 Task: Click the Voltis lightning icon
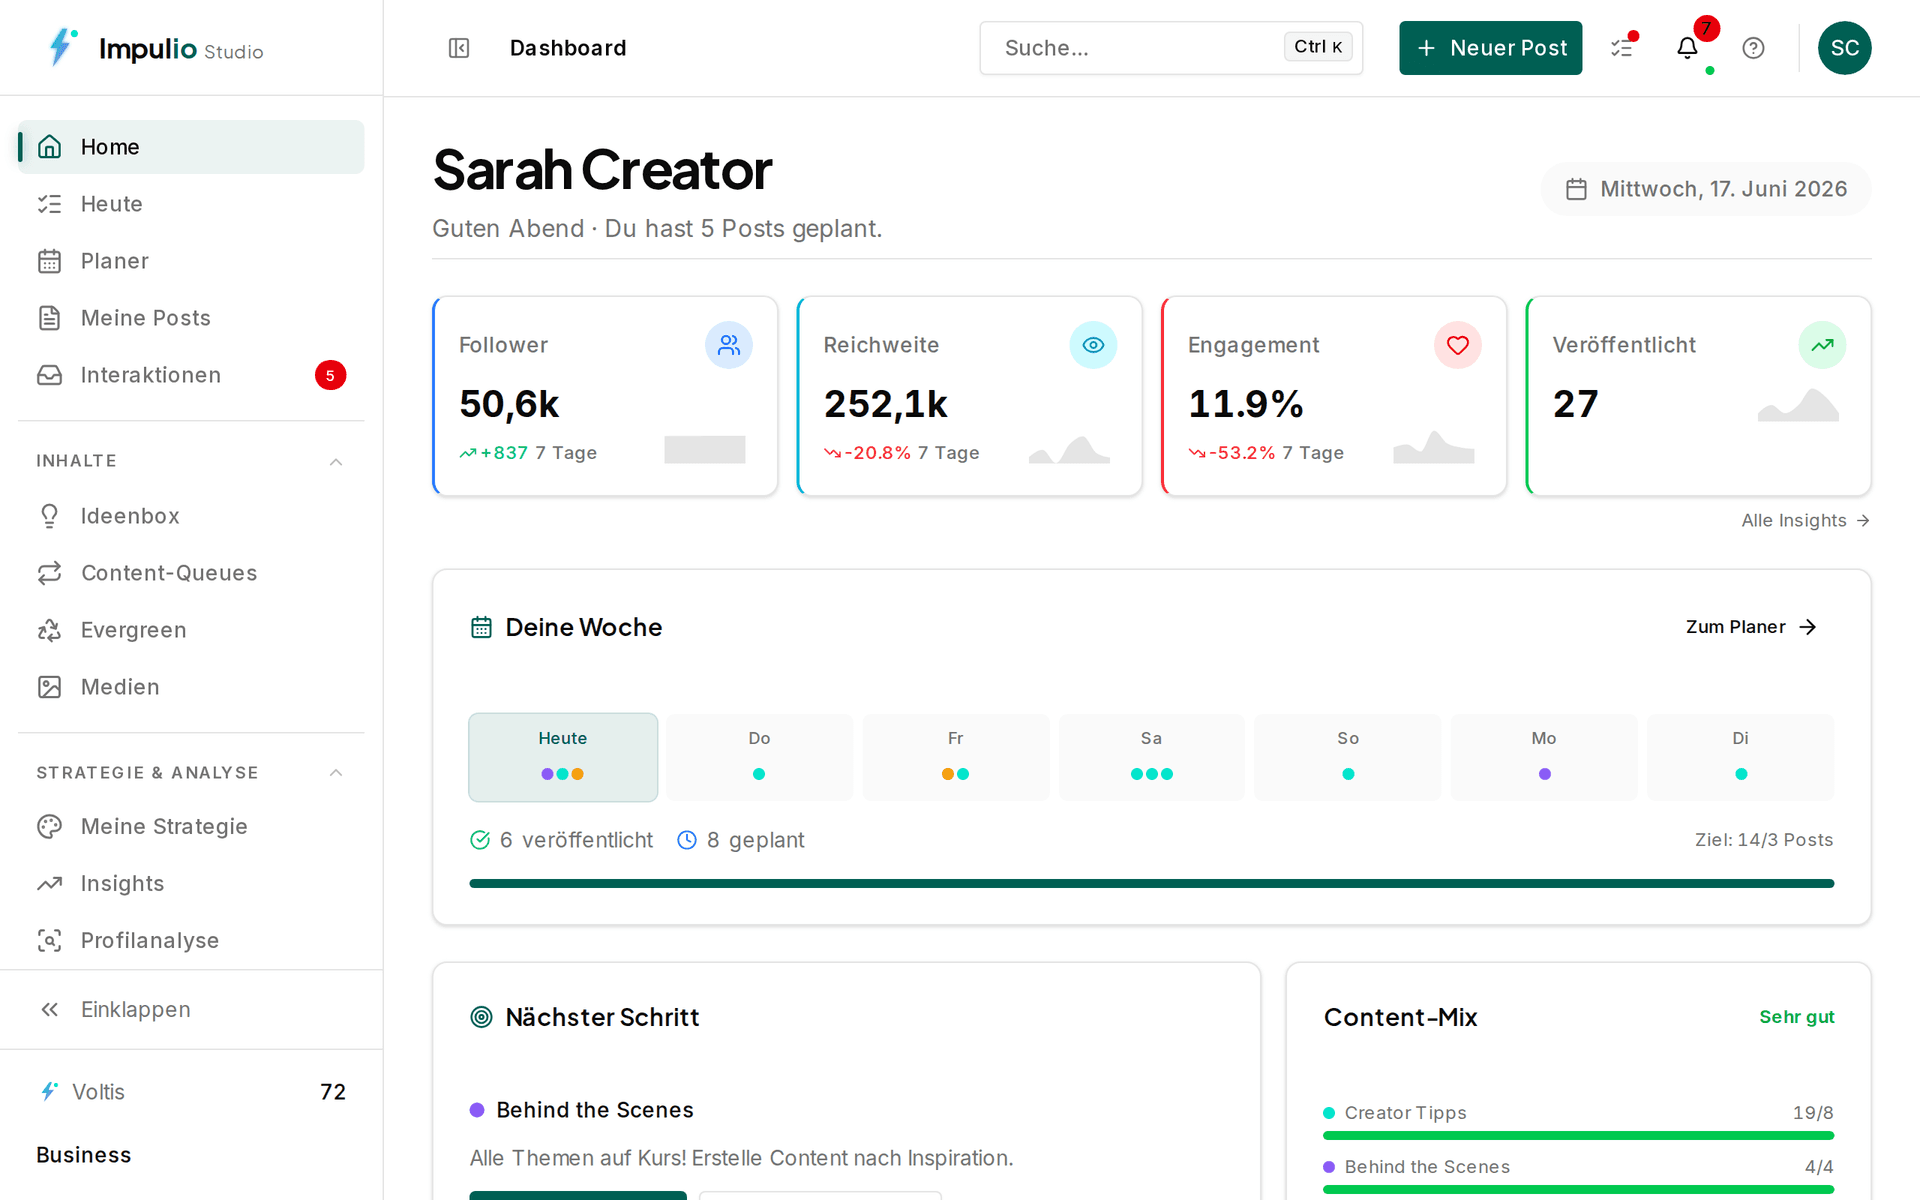[x=49, y=1091]
